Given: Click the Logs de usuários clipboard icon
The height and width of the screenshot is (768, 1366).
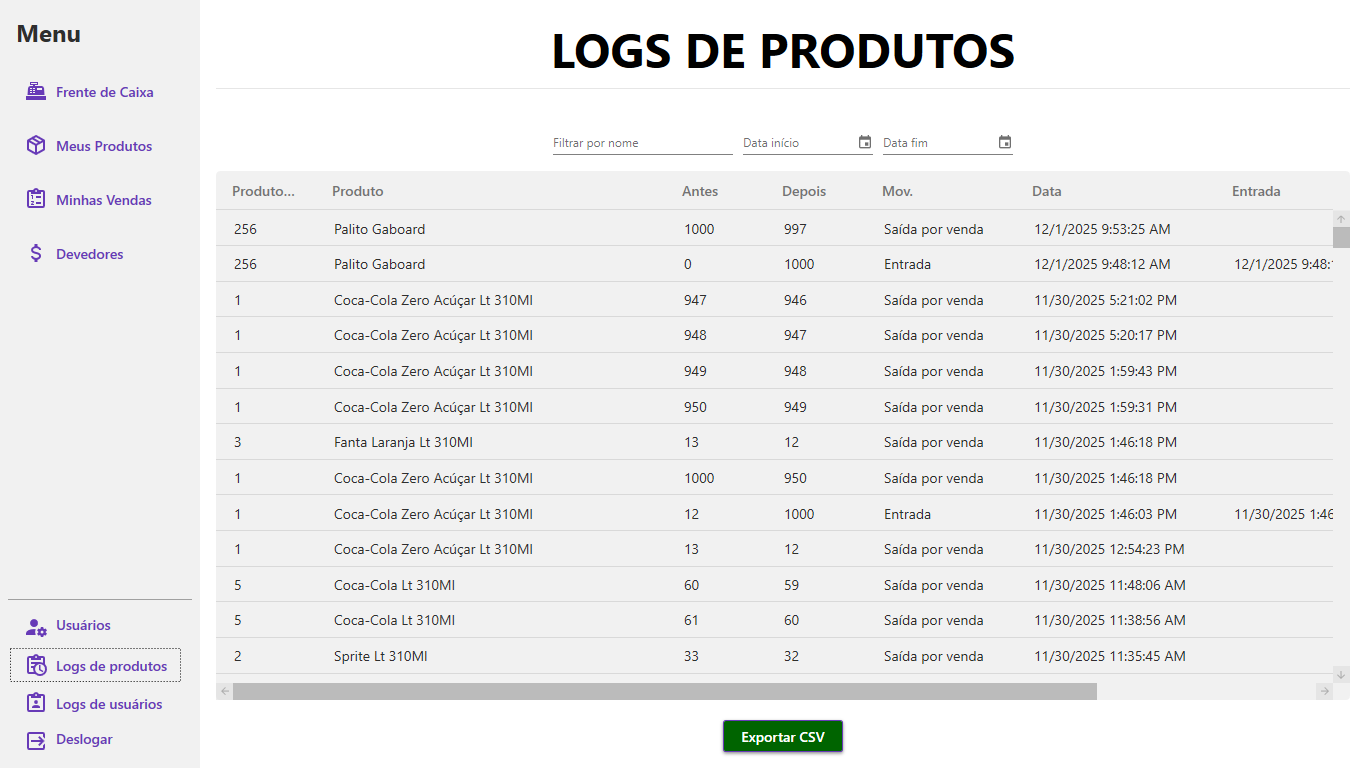Looking at the screenshot, I should point(36,704).
